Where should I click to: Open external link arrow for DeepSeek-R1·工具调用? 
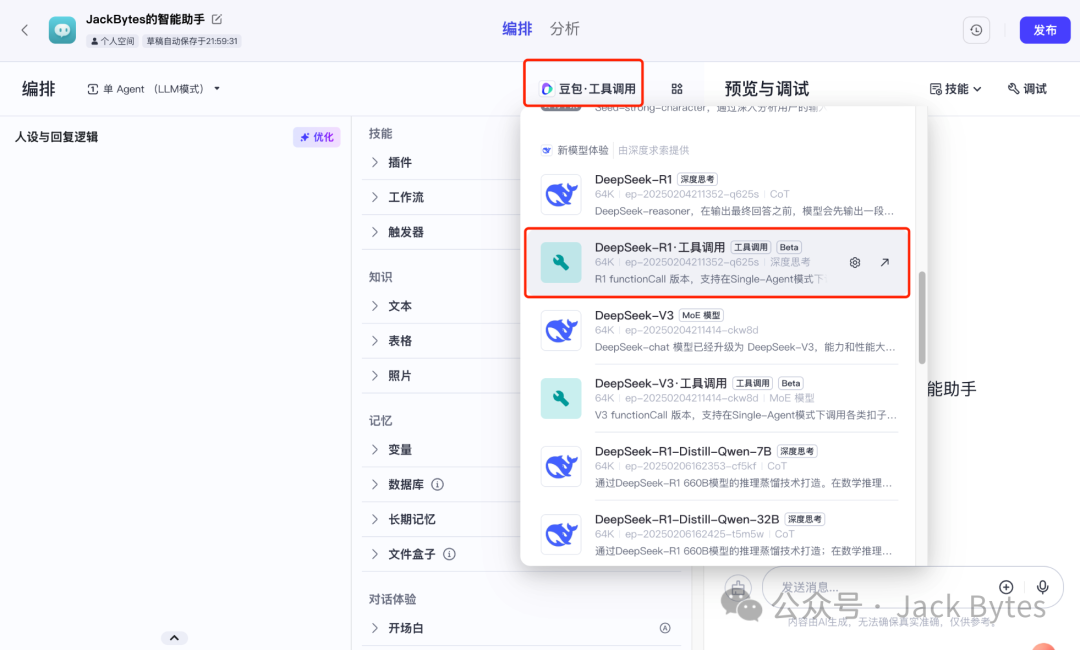click(884, 262)
